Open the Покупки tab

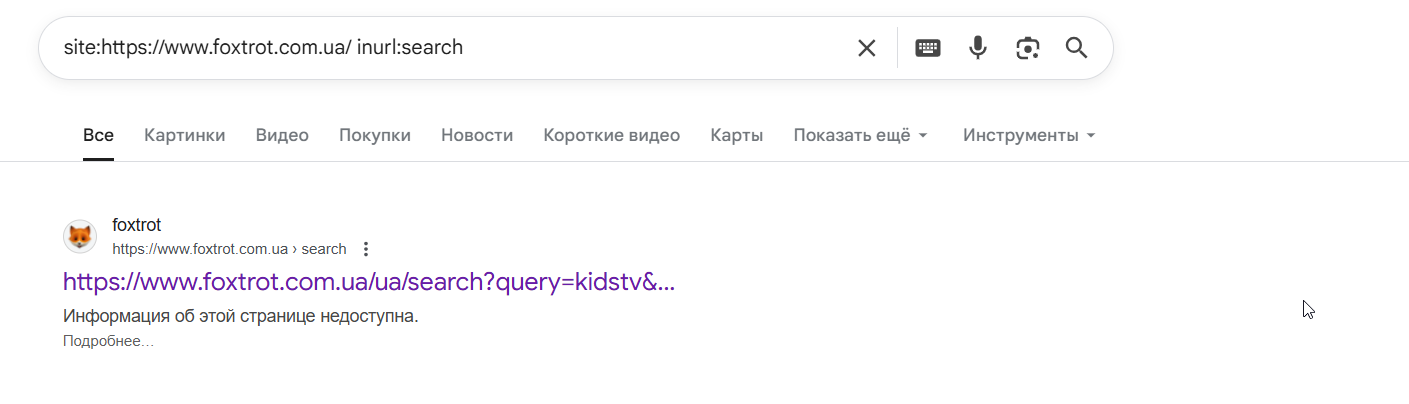[375, 135]
